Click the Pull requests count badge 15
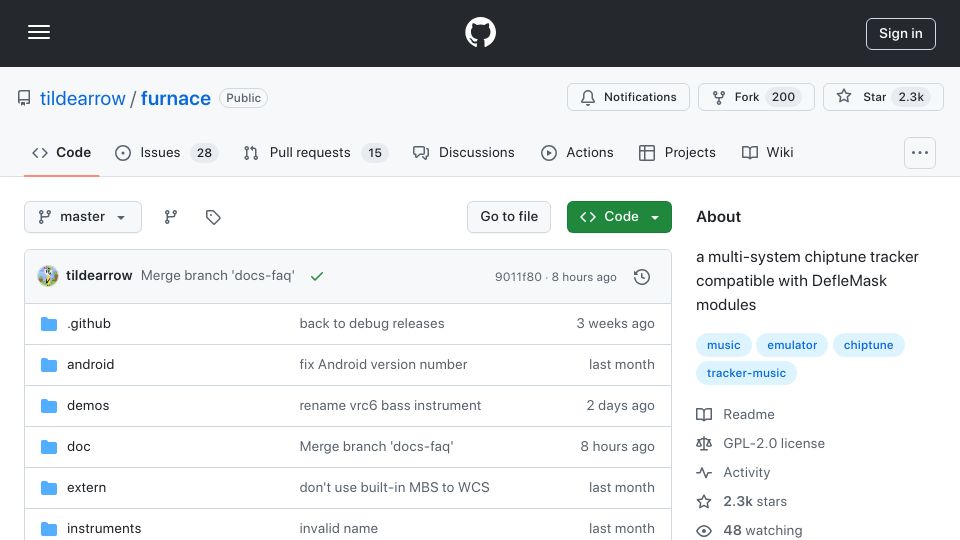The image size is (960, 540). pos(375,152)
